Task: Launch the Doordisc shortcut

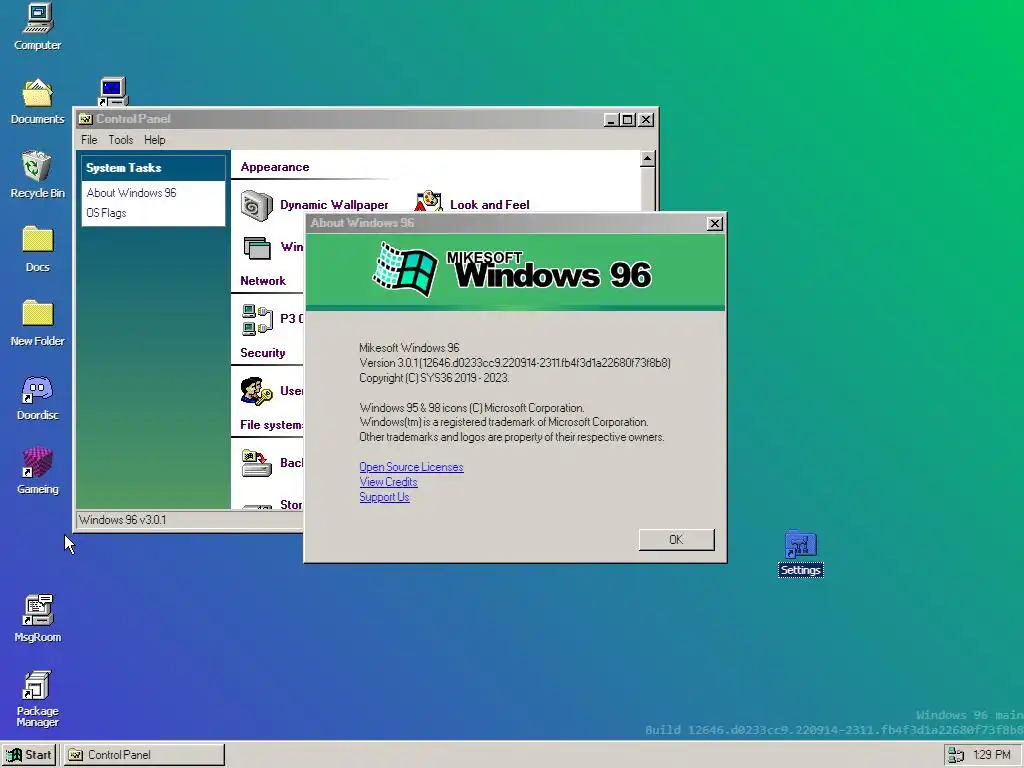Action: click(x=38, y=397)
